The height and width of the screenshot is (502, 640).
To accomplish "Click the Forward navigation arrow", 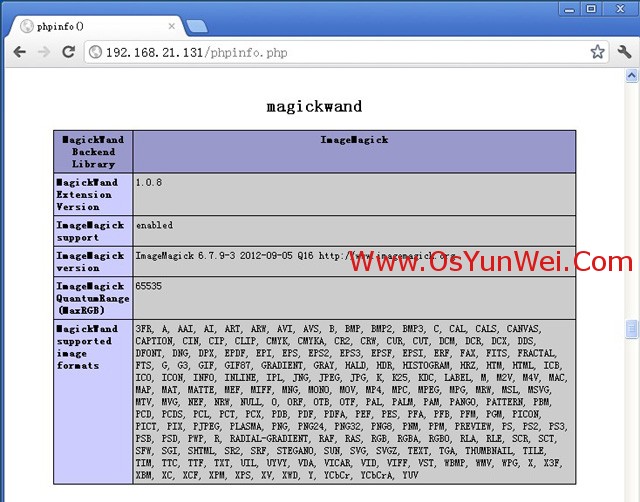I will click(43, 51).
